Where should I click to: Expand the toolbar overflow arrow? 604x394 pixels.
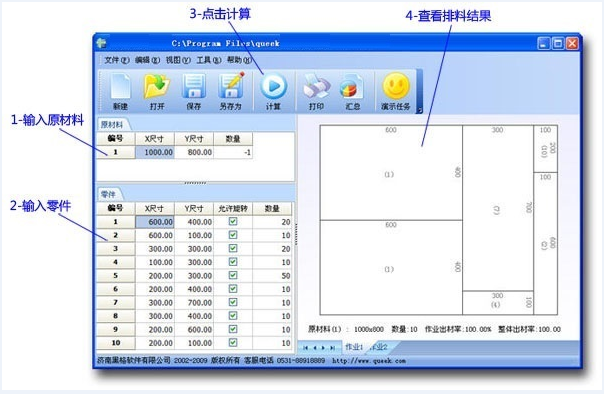[x=419, y=110]
